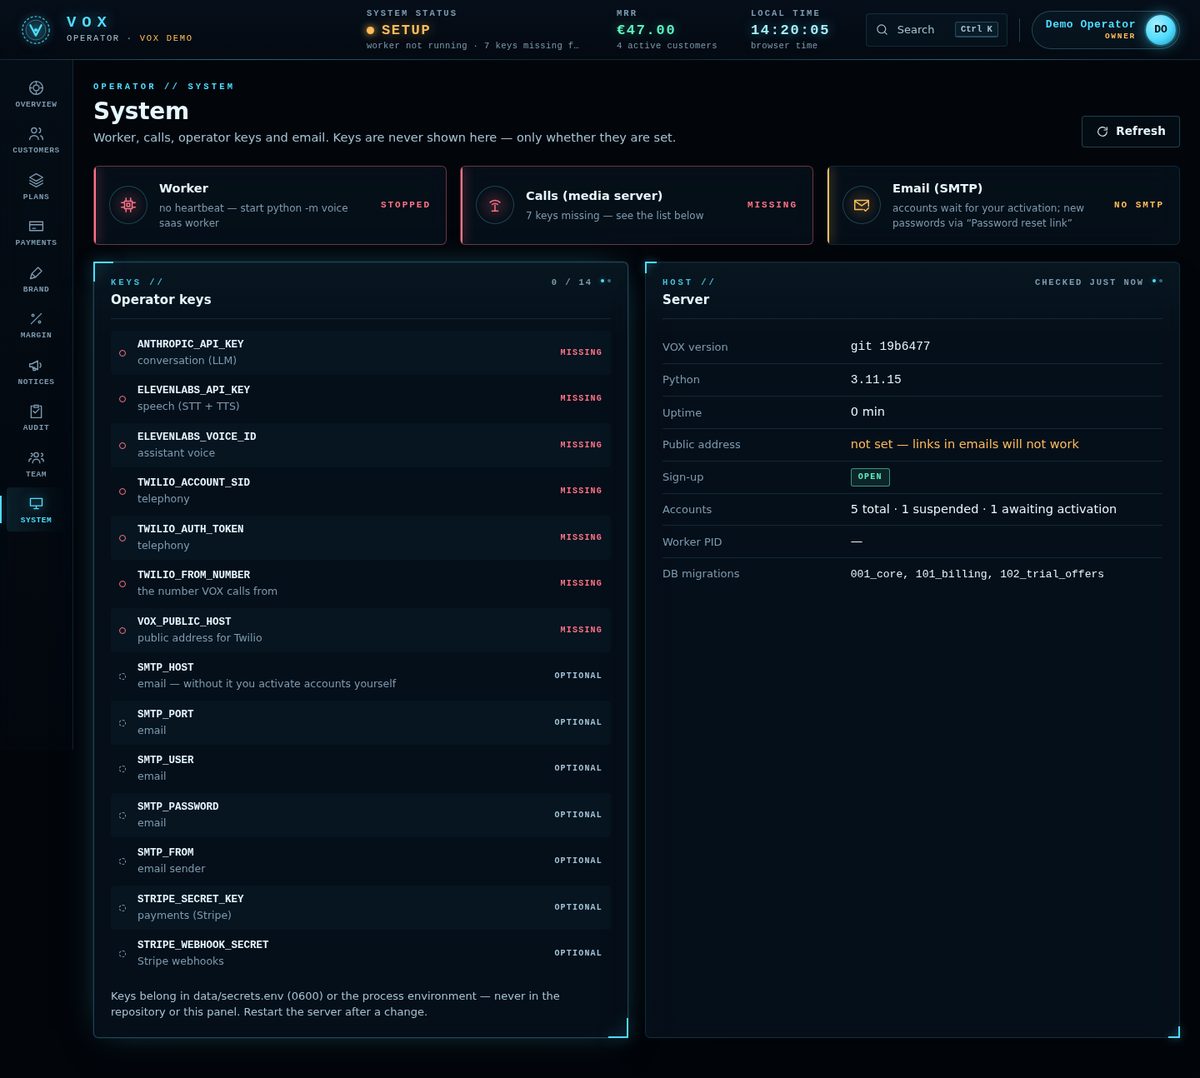Viewport: 1200px width, 1078px height.
Task: Click the Refresh button
Action: pyautogui.click(x=1131, y=131)
